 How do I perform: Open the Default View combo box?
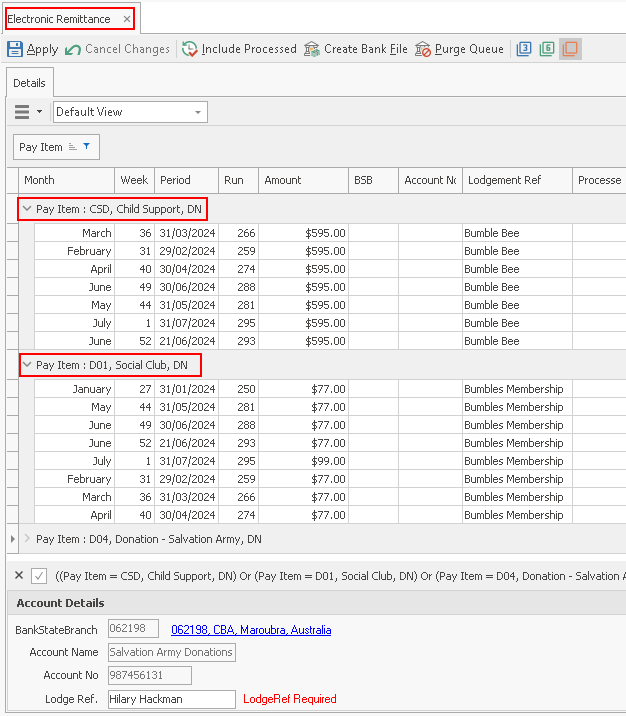pyautogui.click(x=130, y=112)
